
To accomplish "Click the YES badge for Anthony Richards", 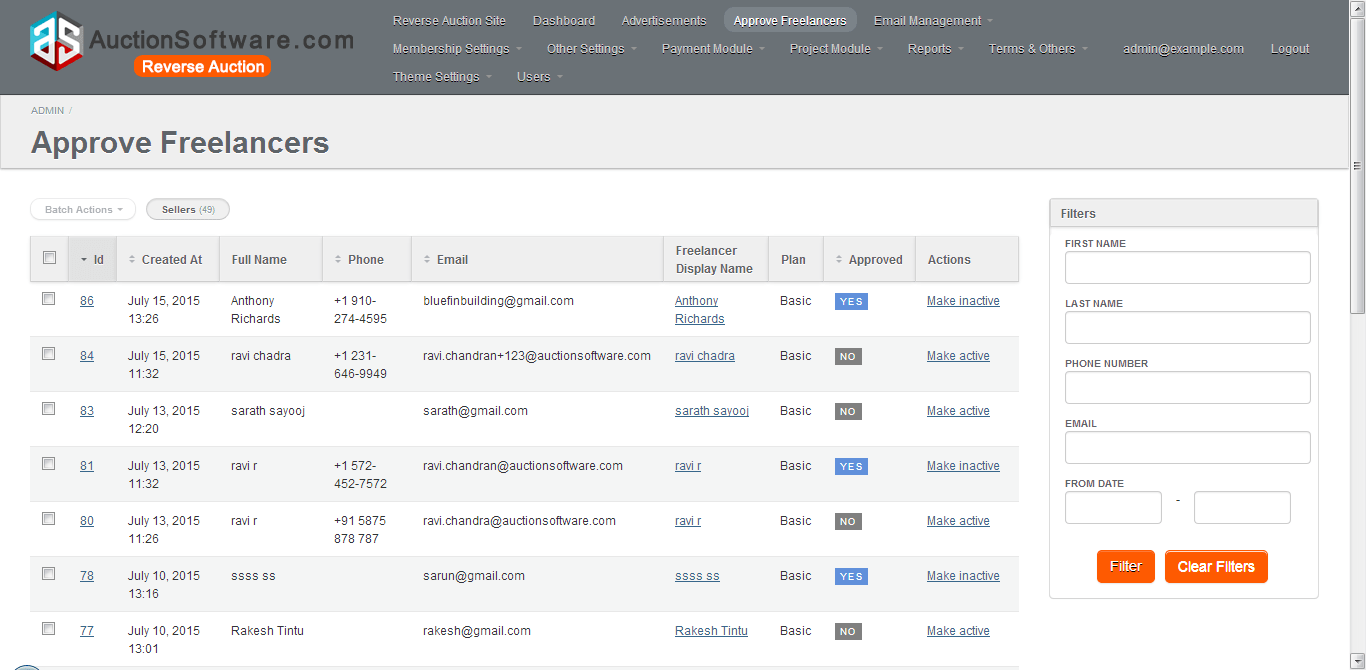I will click(x=851, y=302).
